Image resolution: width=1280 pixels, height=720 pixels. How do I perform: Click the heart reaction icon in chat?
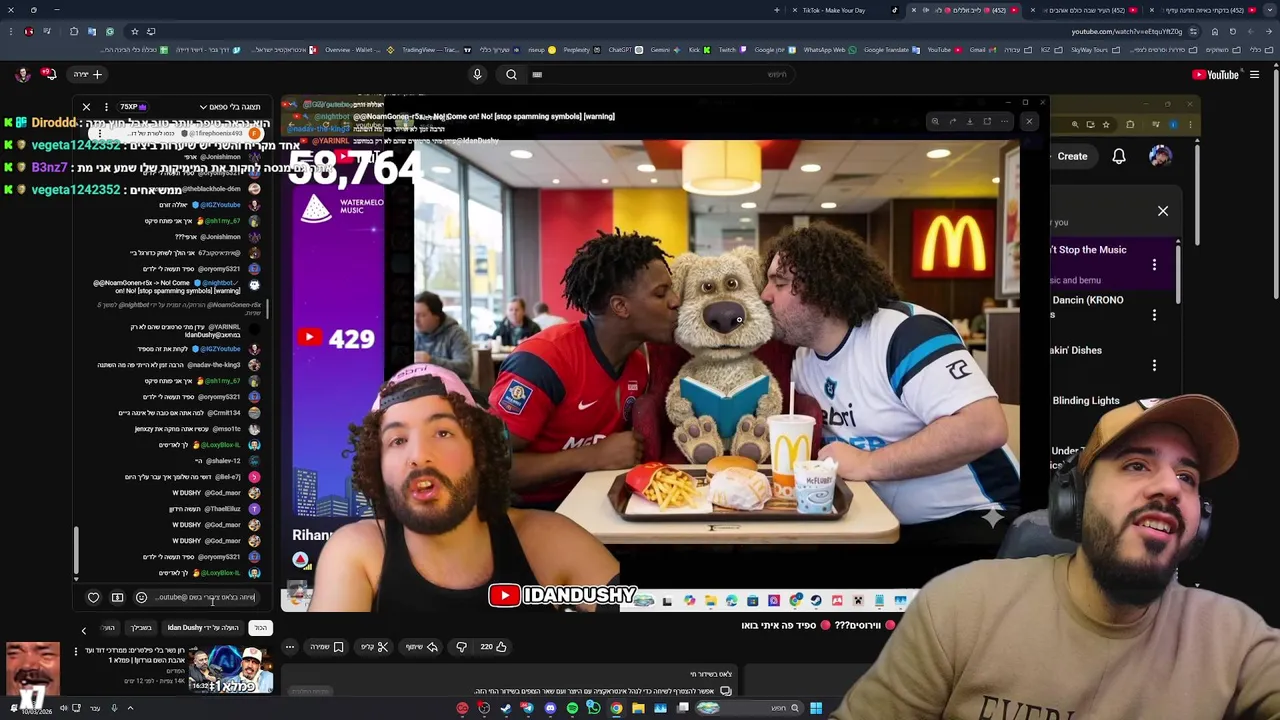coord(93,598)
